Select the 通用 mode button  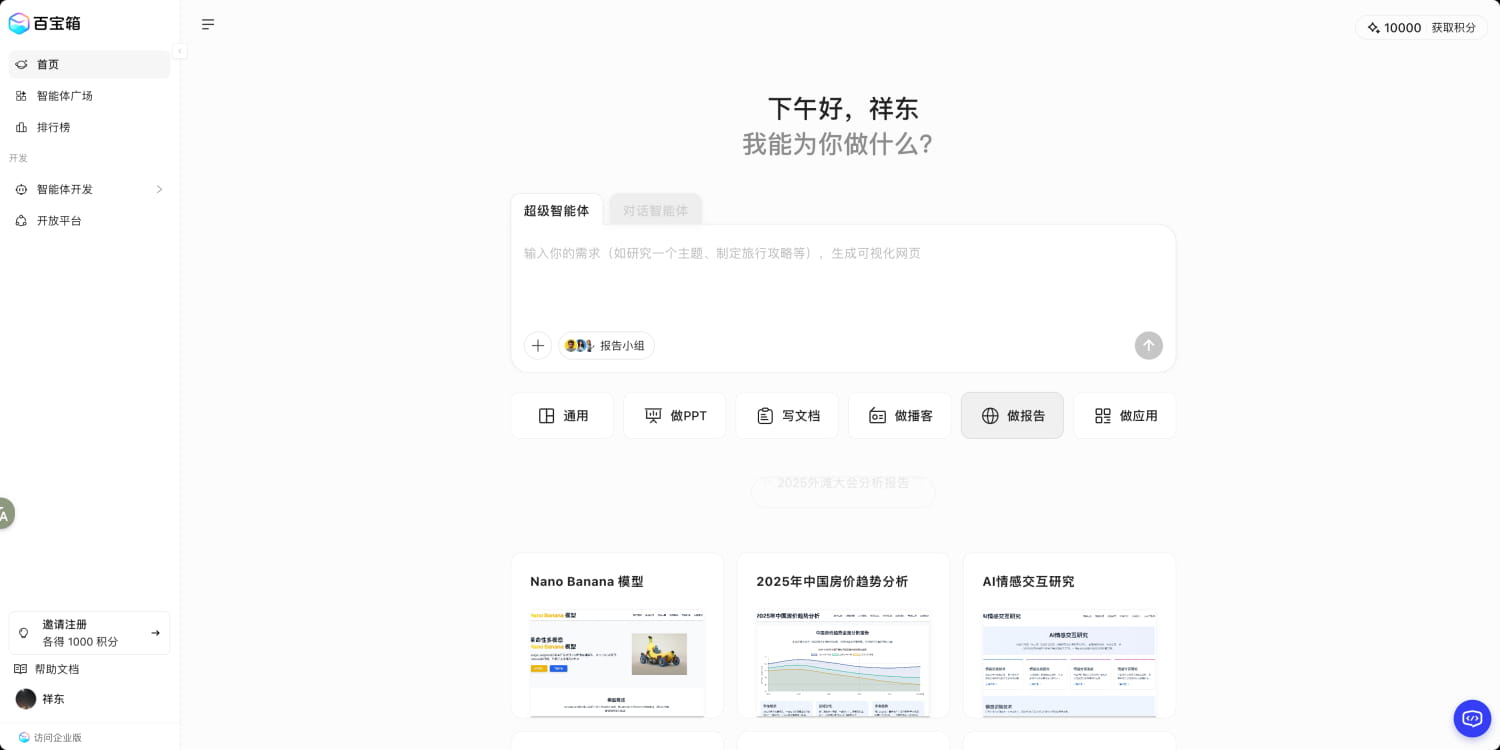coord(562,415)
